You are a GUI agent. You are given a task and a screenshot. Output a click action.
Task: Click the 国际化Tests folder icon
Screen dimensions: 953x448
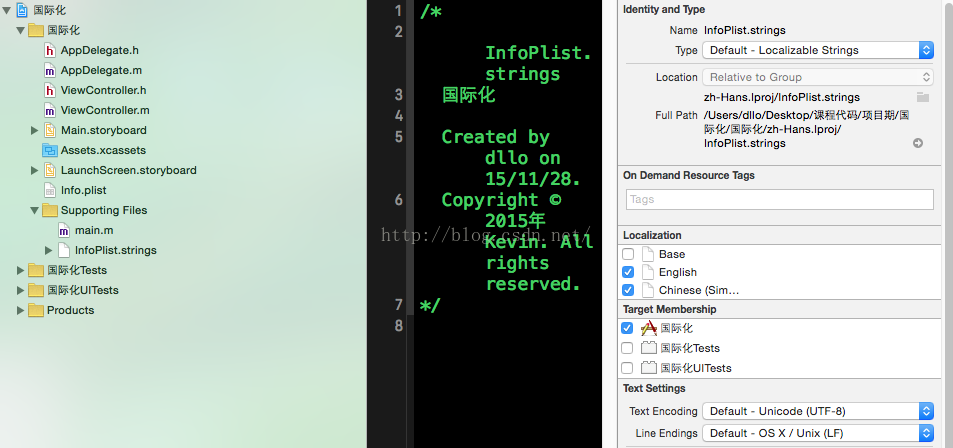(x=36, y=270)
